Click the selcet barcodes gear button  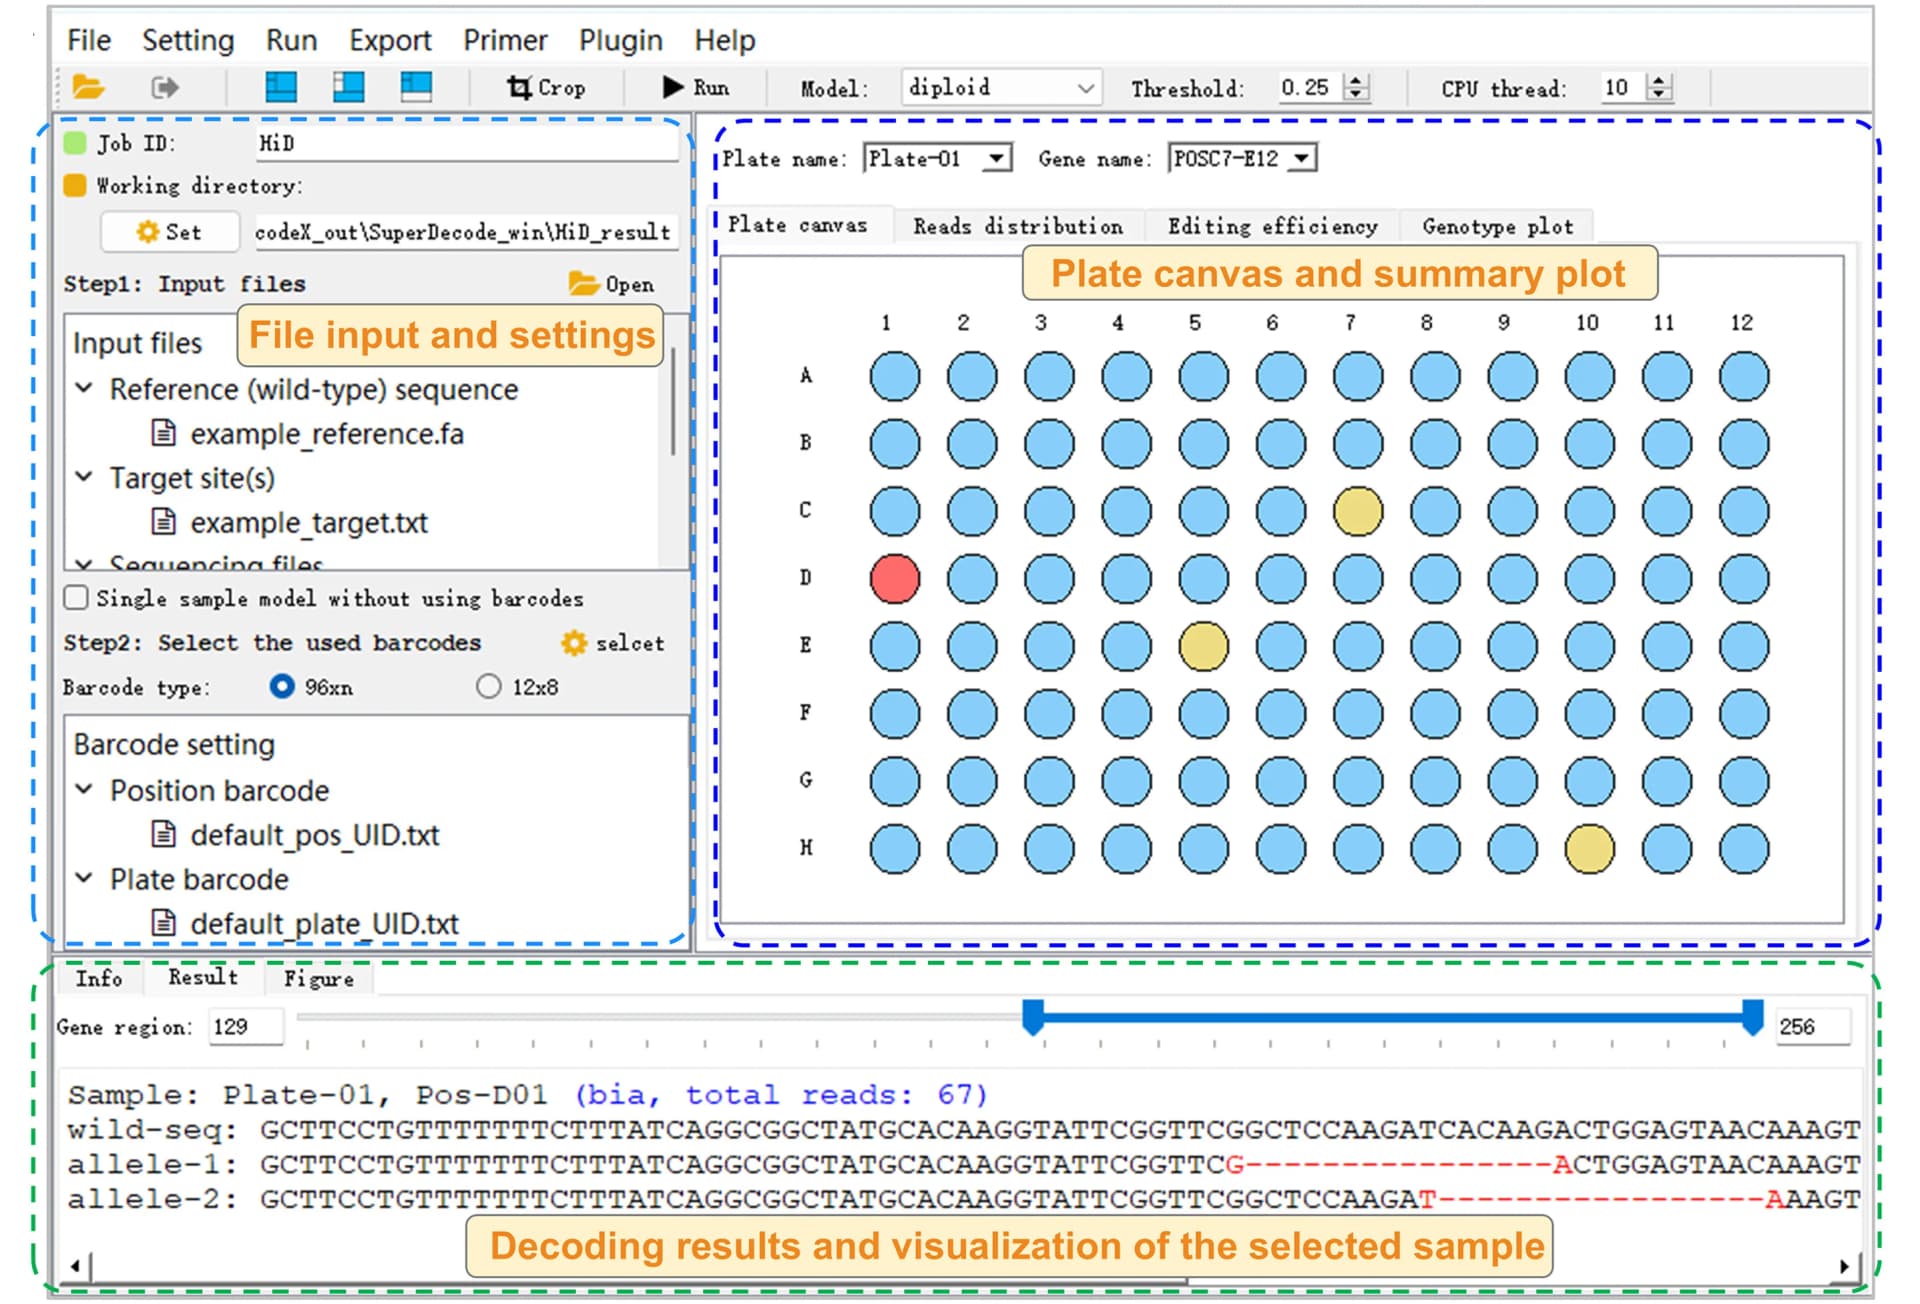click(x=612, y=643)
